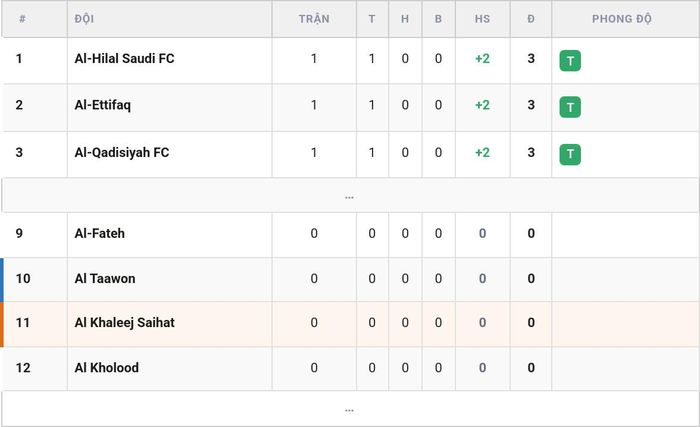Image resolution: width=700 pixels, height=427 pixels.
Task: Click Al-Qadisiyah FC green T form badge
Action: 570,155
